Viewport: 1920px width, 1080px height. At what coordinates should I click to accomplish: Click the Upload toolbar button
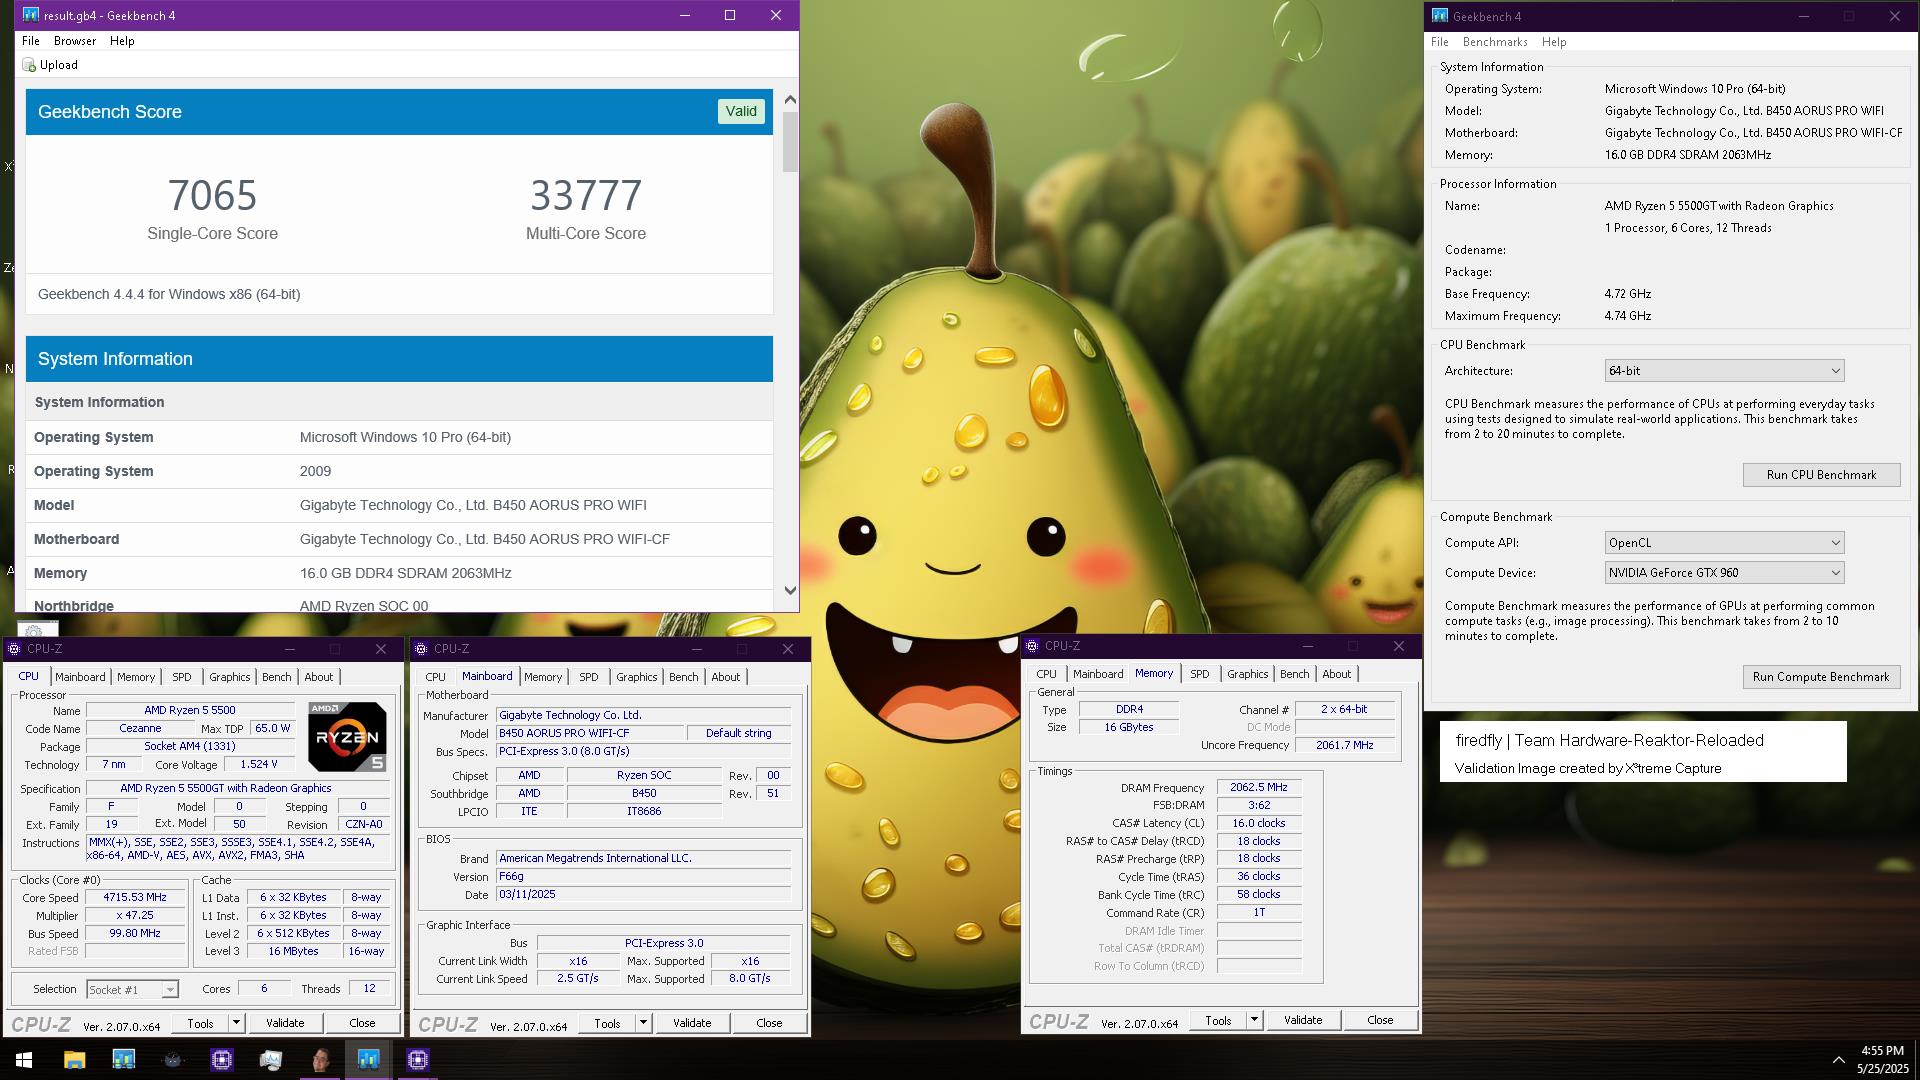click(50, 65)
